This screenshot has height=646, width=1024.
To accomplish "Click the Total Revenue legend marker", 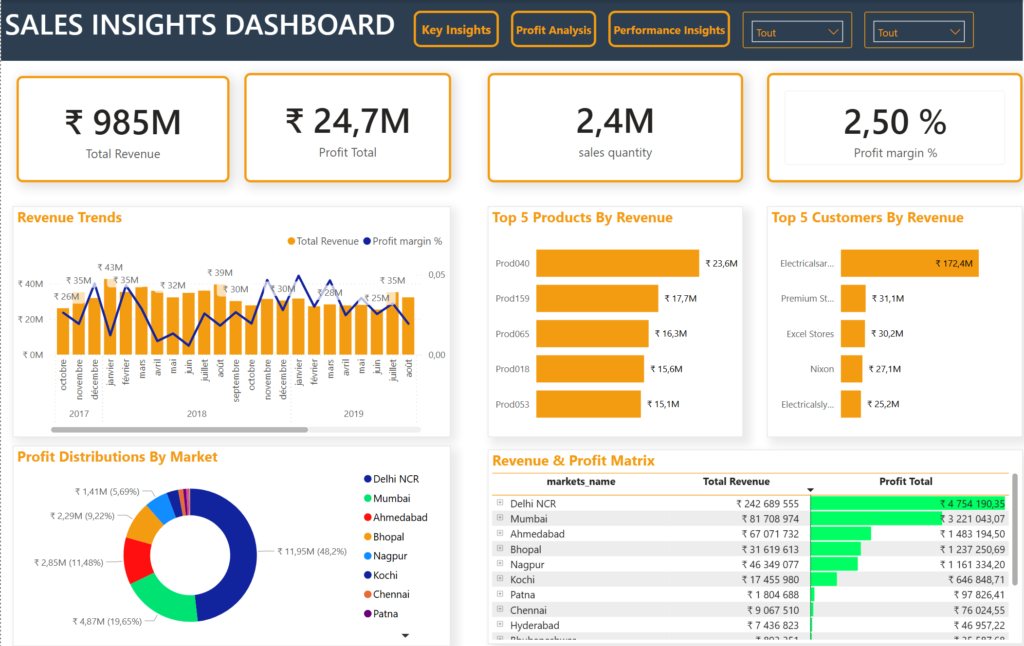I will click(291, 241).
